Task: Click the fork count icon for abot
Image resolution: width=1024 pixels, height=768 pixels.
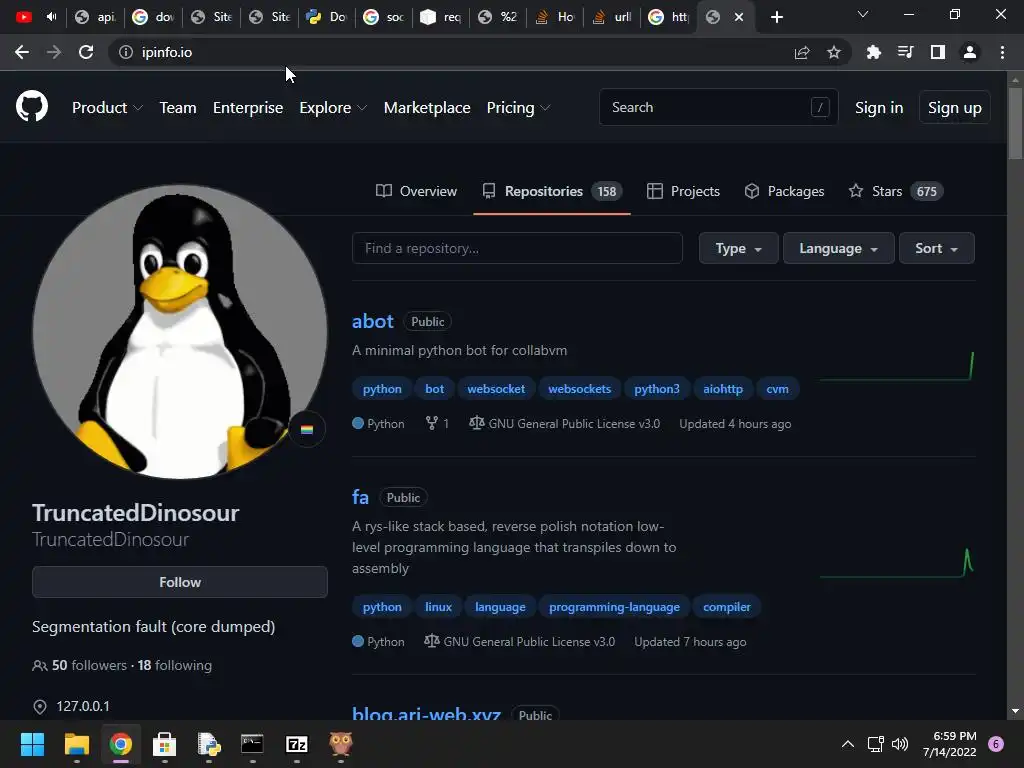Action: click(432, 423)
